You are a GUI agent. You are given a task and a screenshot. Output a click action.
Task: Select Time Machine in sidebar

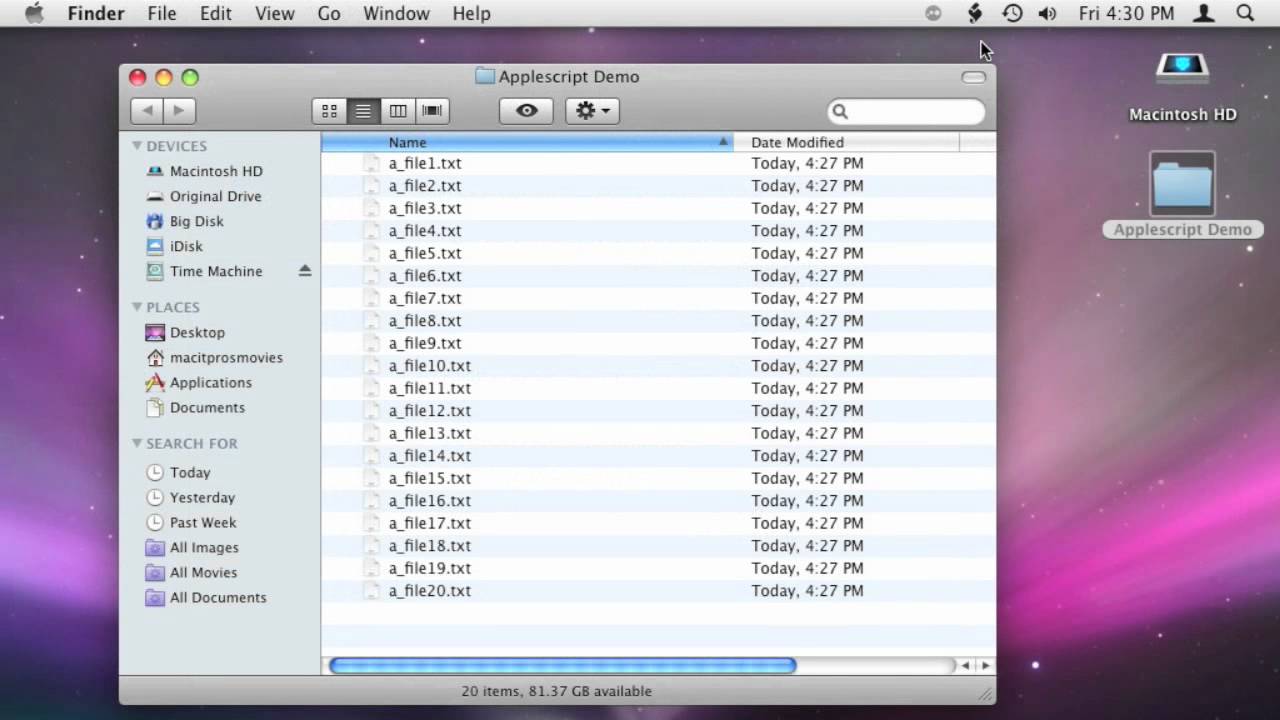point(216,271)
